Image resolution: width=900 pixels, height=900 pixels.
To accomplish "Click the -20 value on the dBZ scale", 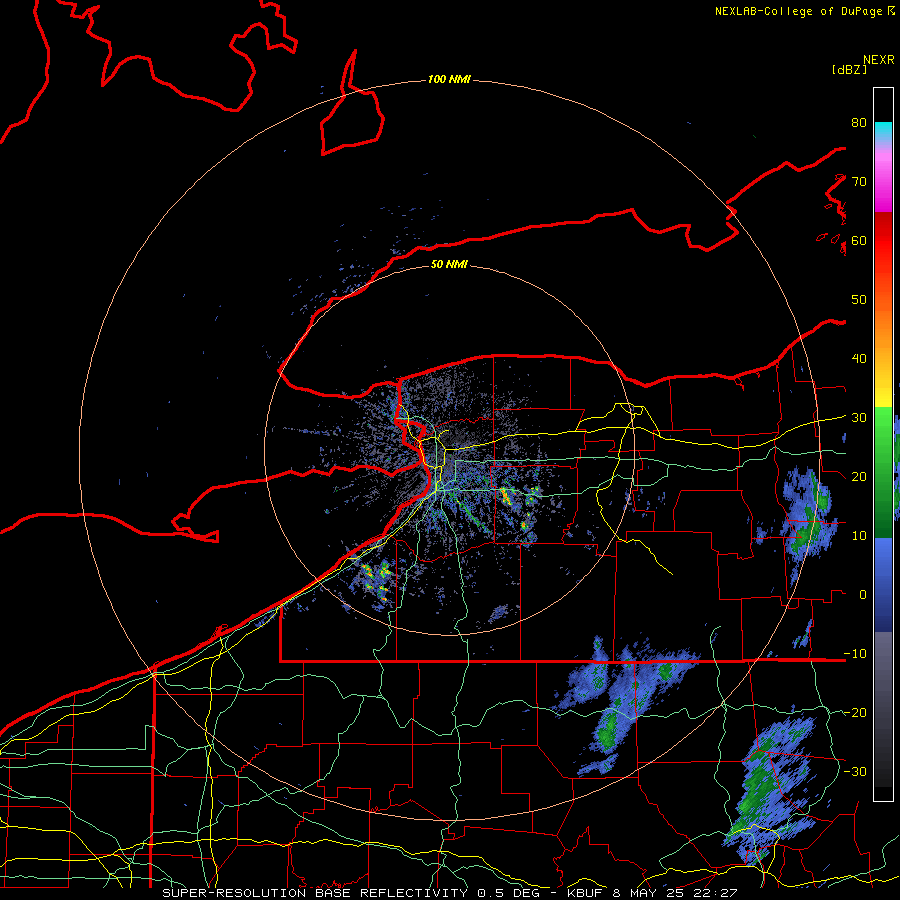I will coord(855,713).
